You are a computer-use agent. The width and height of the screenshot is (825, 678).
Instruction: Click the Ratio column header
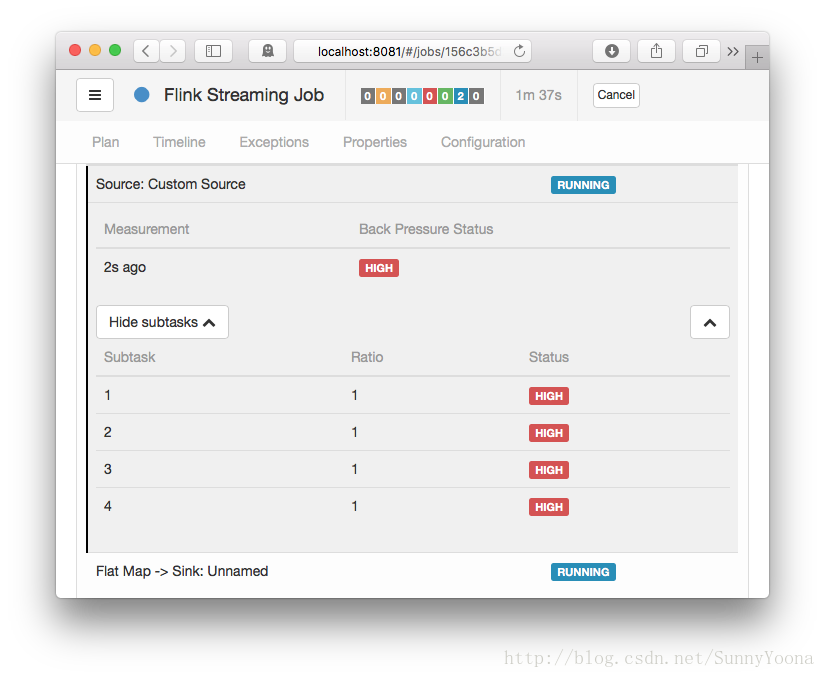(x=367, y=357)
